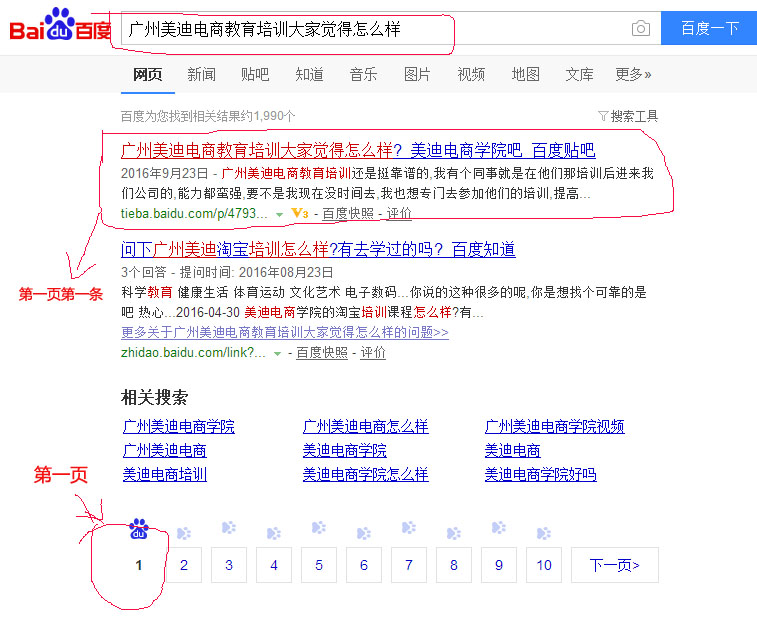Click the current page number 1
This screenshot has width=757, height=623.
click(139, 565)
